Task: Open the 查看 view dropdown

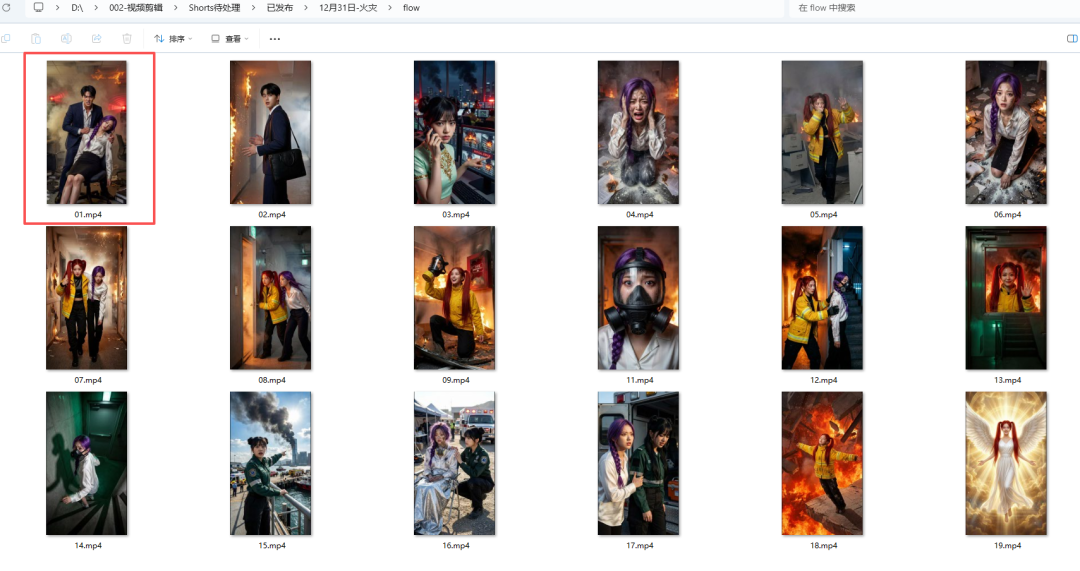Action: 230,39
